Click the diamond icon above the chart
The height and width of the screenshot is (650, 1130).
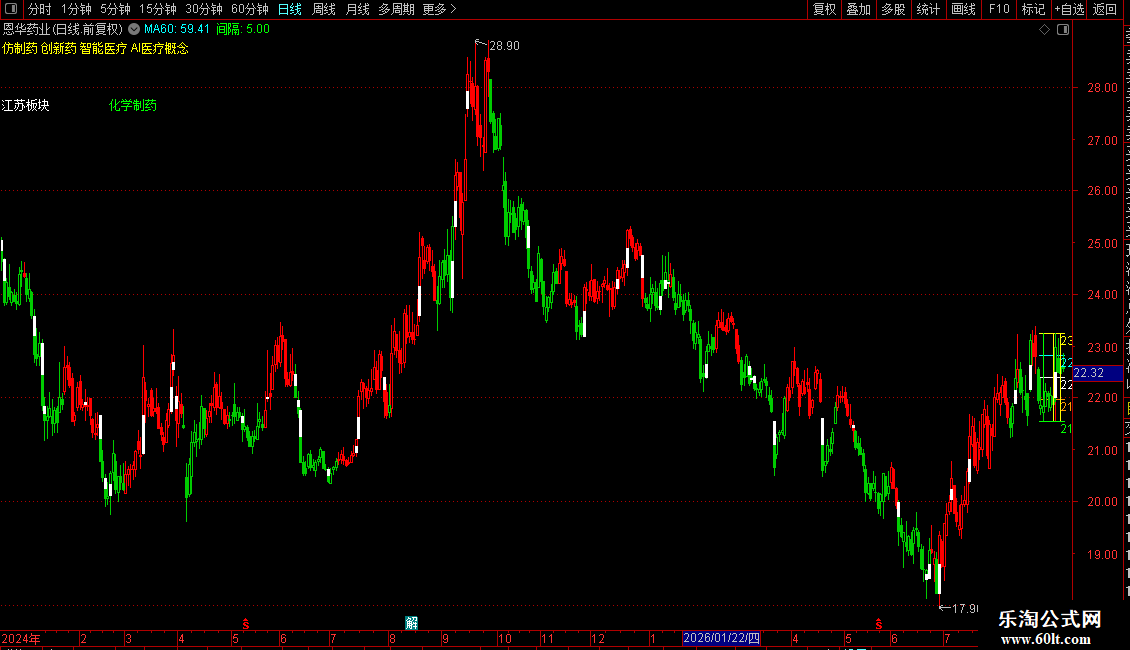pyautogui.click(x=1044, y=30)
